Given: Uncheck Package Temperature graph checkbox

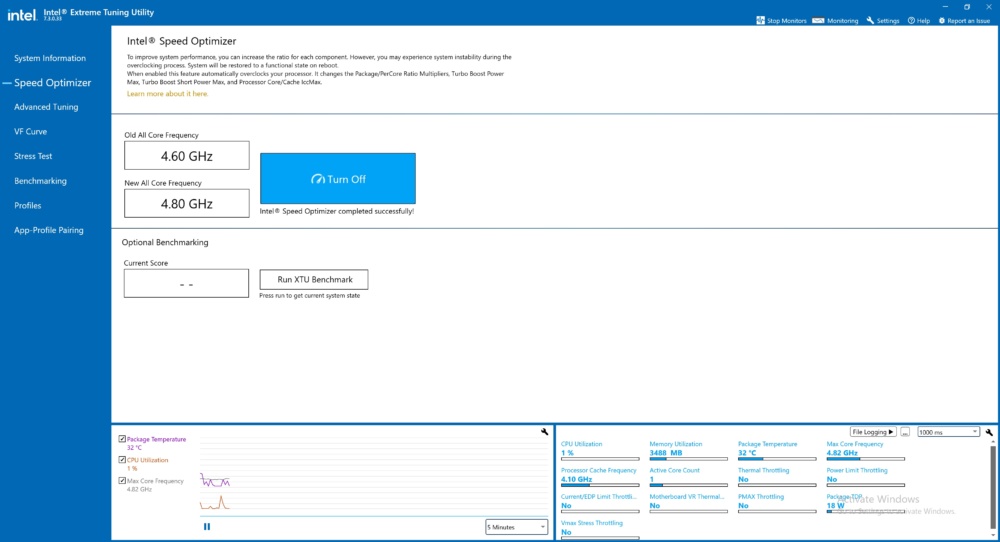Looking at the screenshot, I should coord(122,439).
